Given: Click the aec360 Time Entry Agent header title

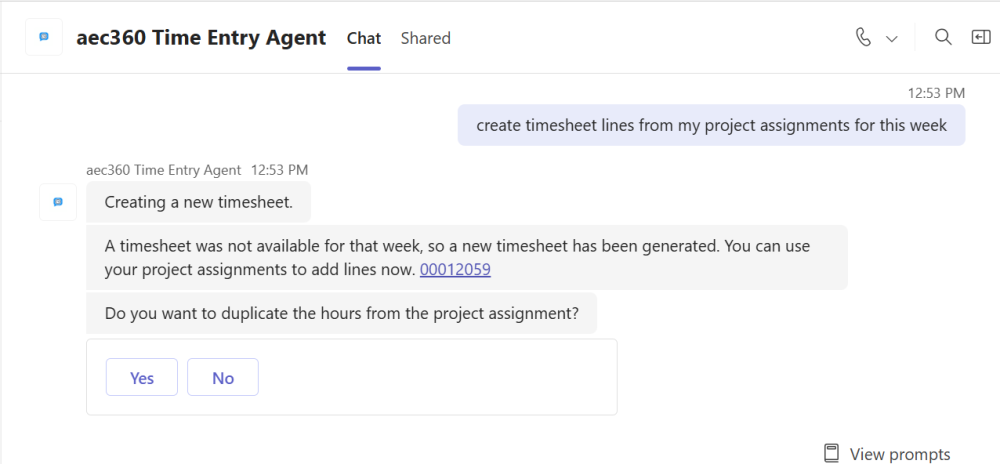Looking at the screenshot, I should click(201, 38).
